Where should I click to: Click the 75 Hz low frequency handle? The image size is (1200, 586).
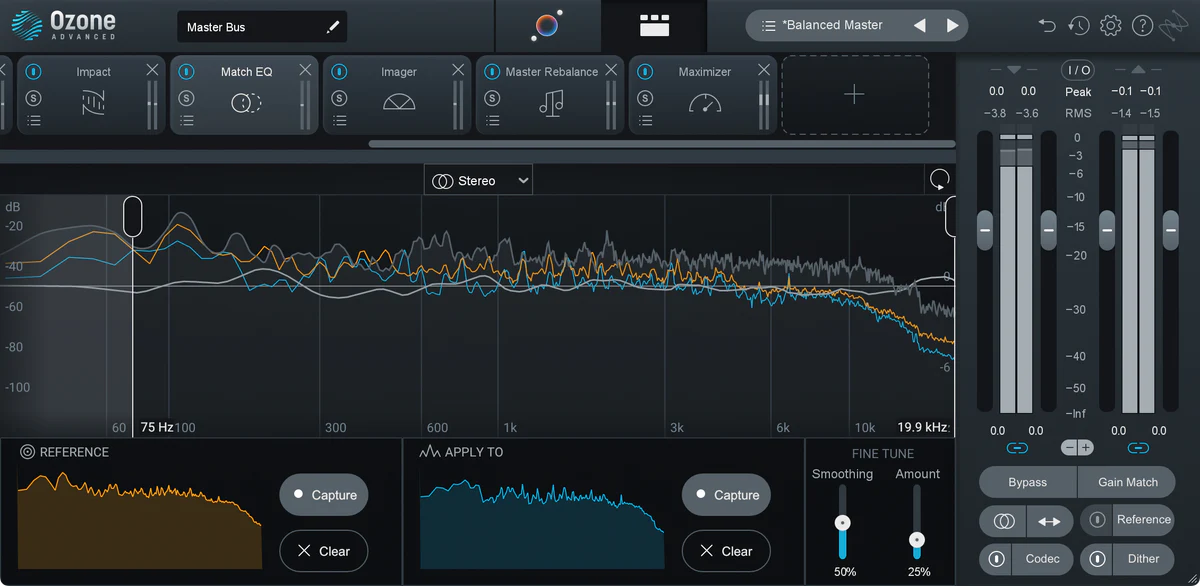click(x=133, y=216)
